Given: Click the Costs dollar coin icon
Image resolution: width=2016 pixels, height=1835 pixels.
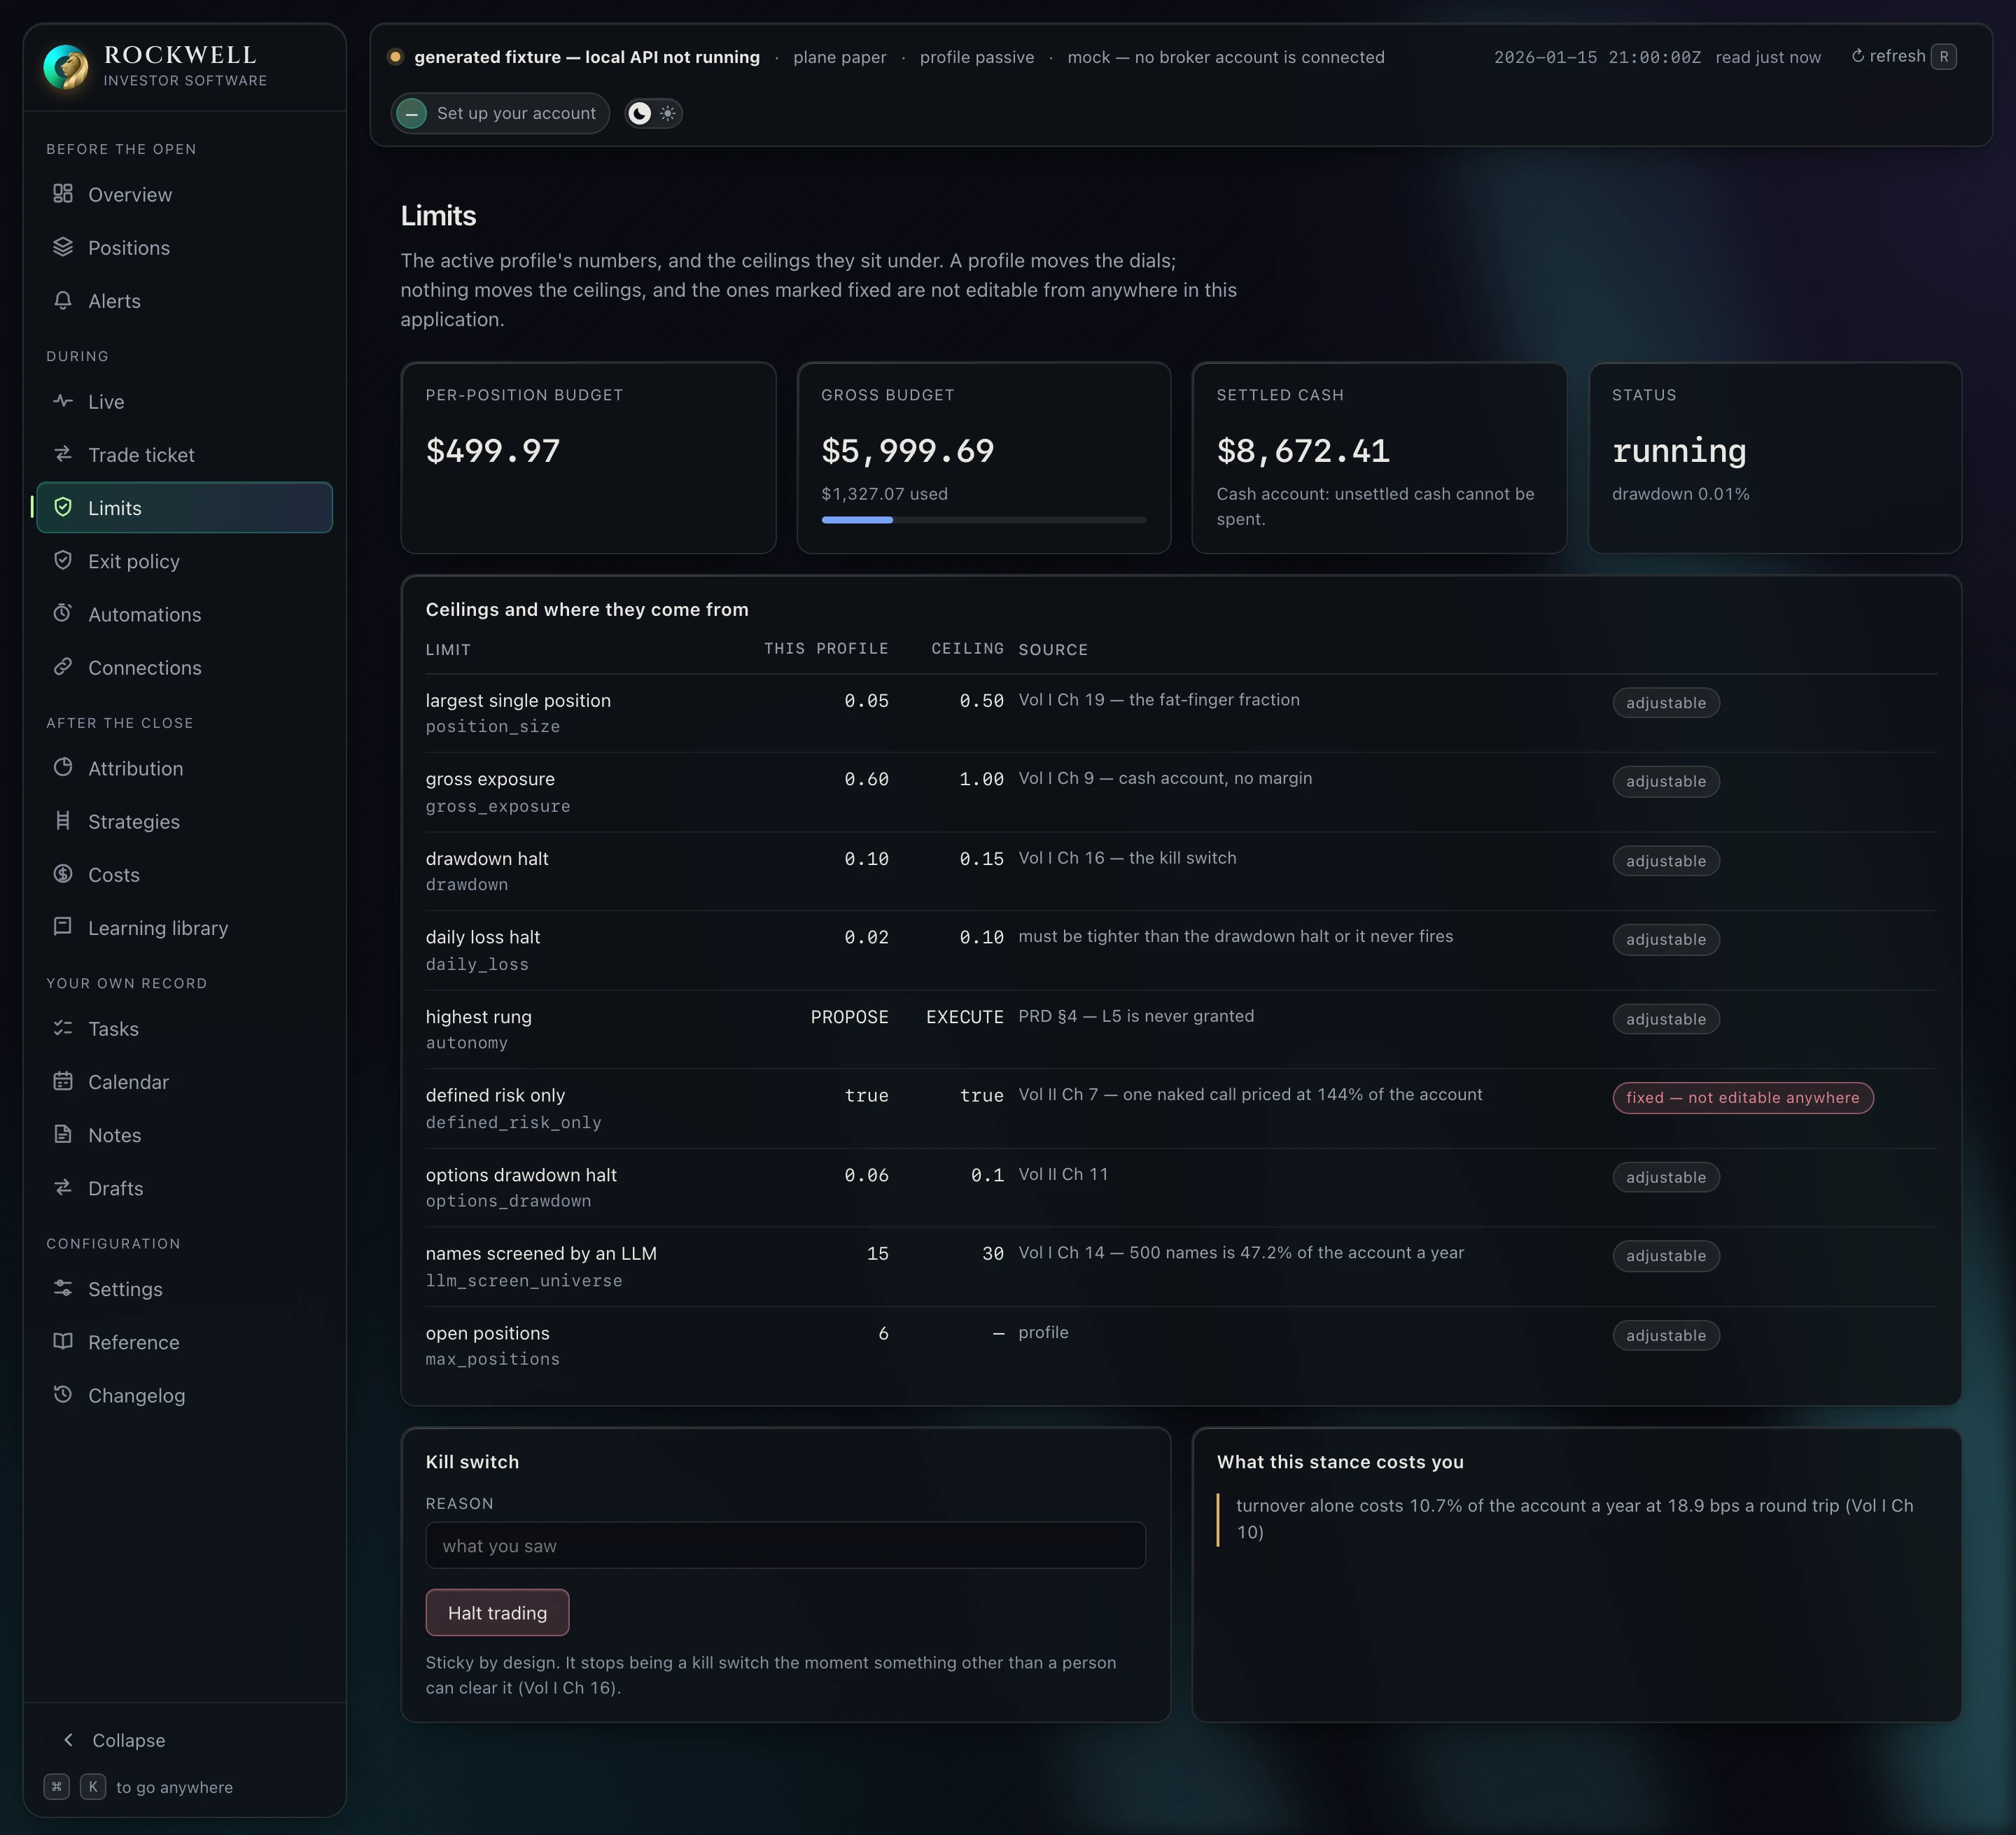Looking at the screenshot, I should click(x=63, y=874).
